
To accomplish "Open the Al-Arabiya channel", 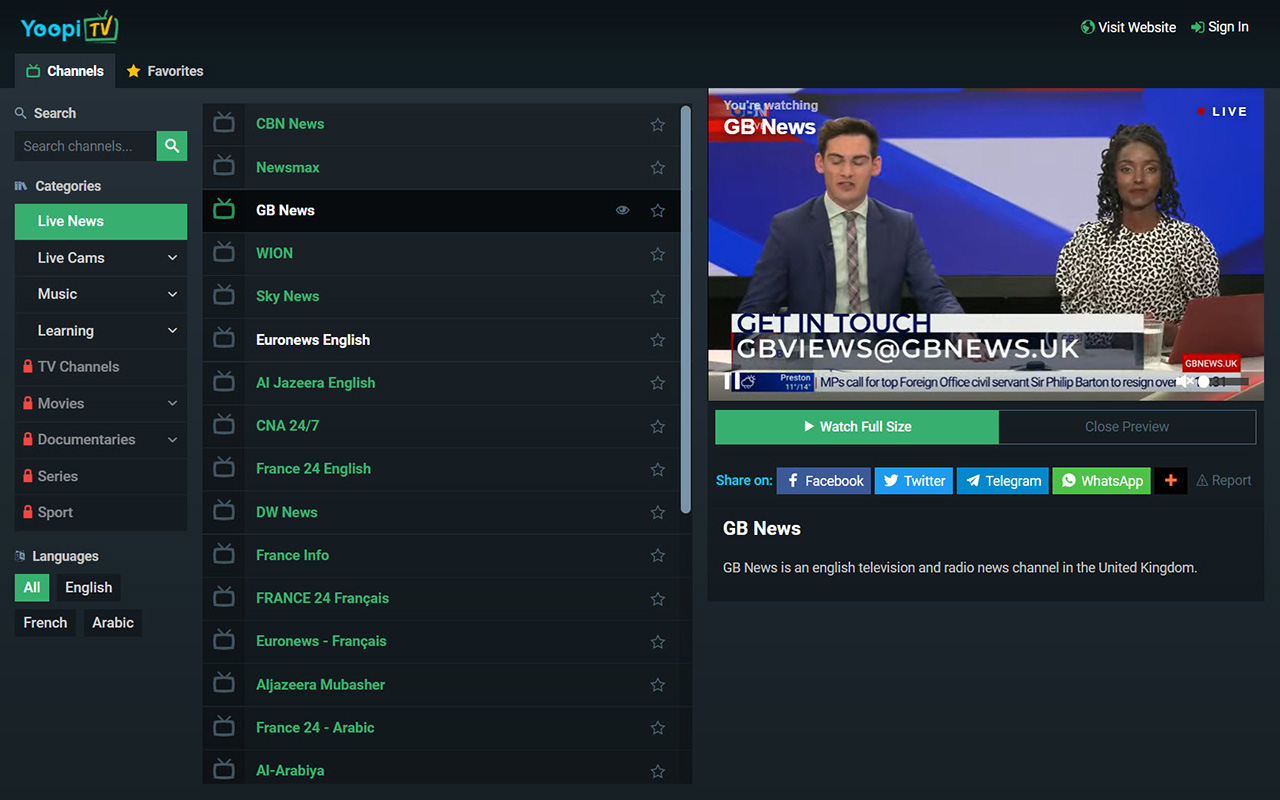I will (290, 771).
